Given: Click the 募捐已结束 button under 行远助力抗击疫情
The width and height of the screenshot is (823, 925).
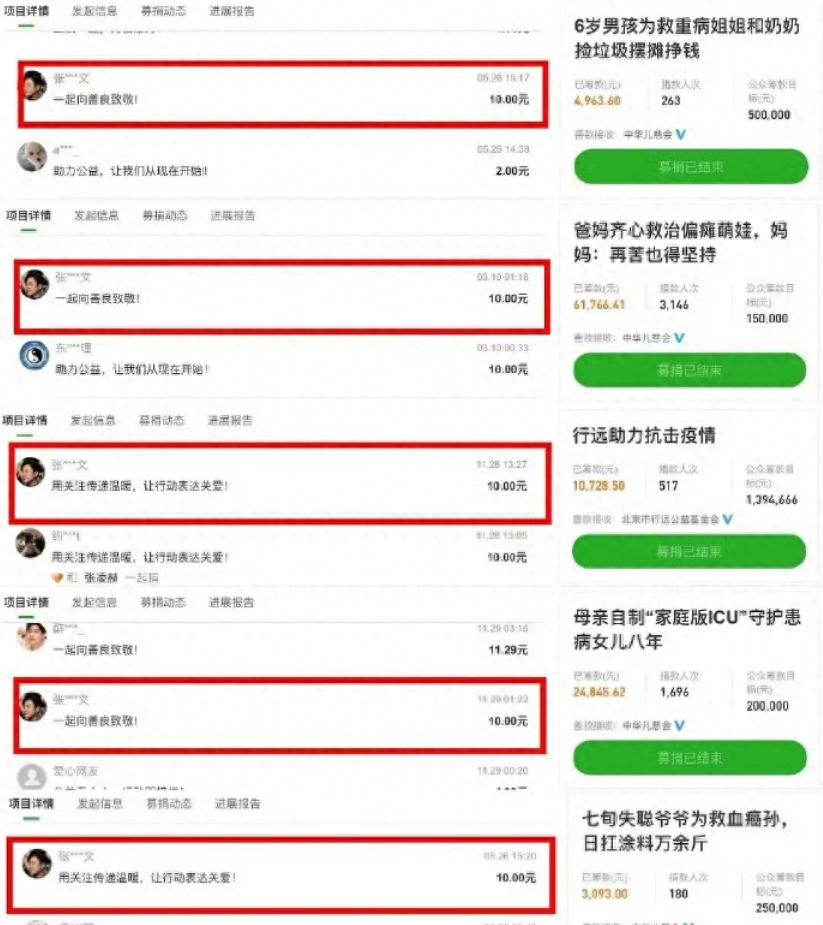Looking at the screenshot, I should coord(688,552).
